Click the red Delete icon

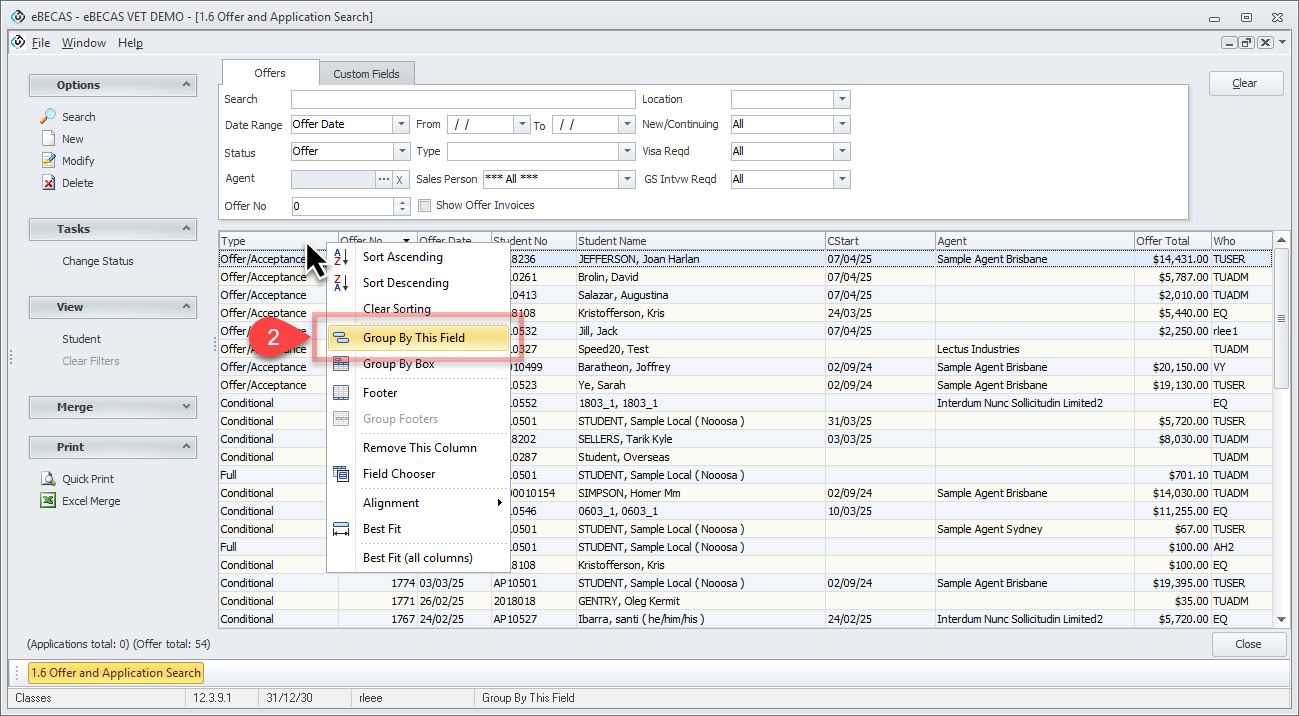point(48,183)
